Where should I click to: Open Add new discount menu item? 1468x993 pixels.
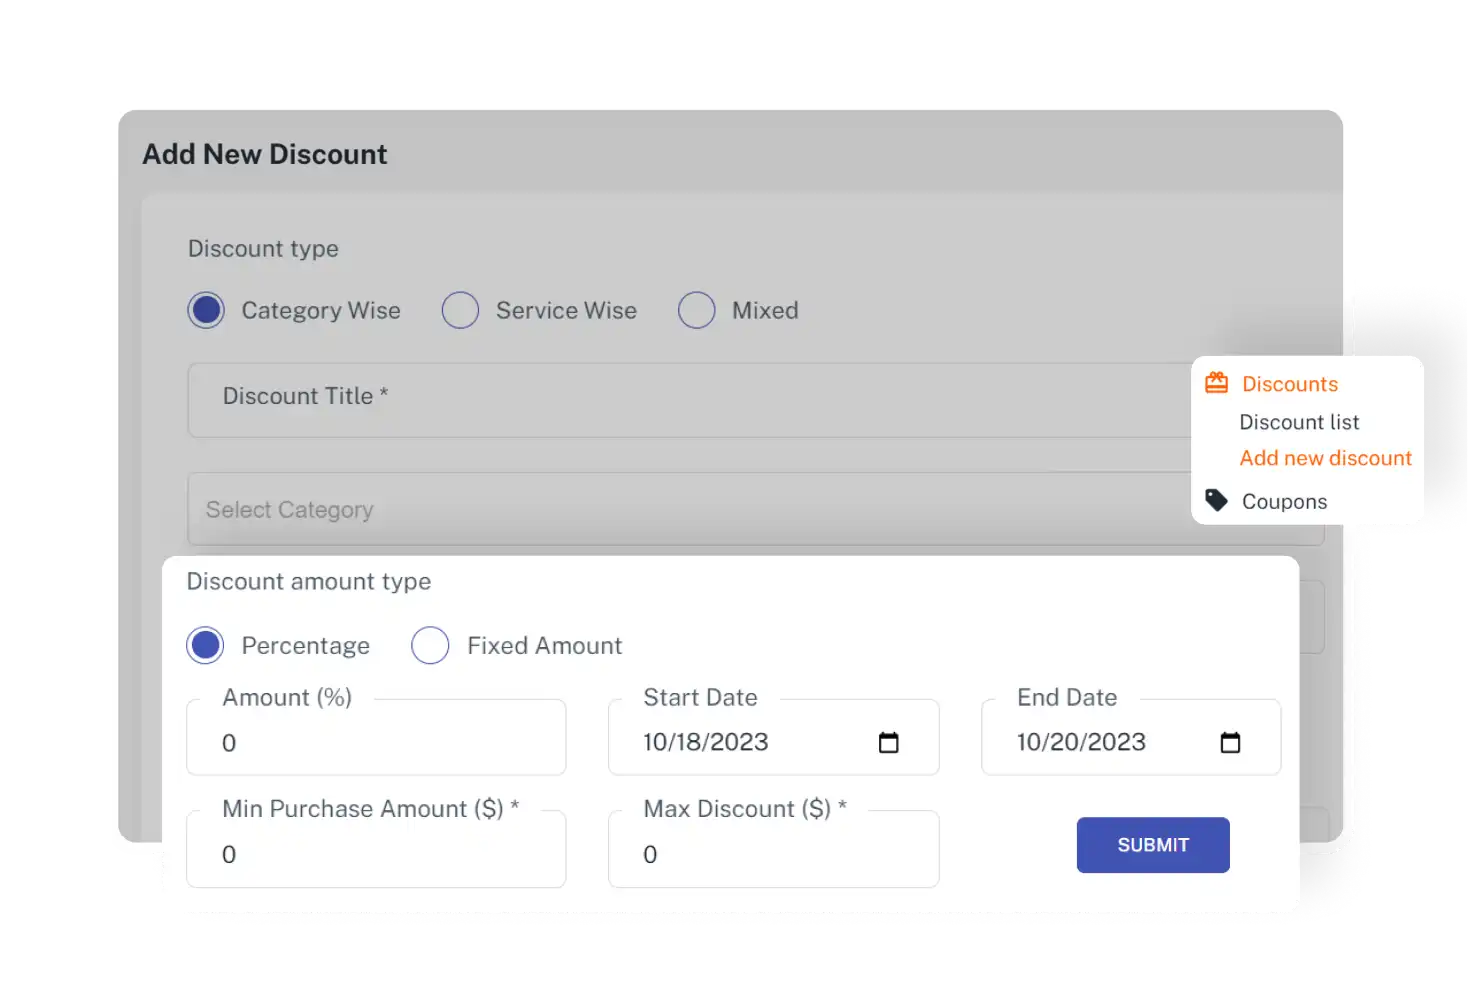click(1326, 458)
